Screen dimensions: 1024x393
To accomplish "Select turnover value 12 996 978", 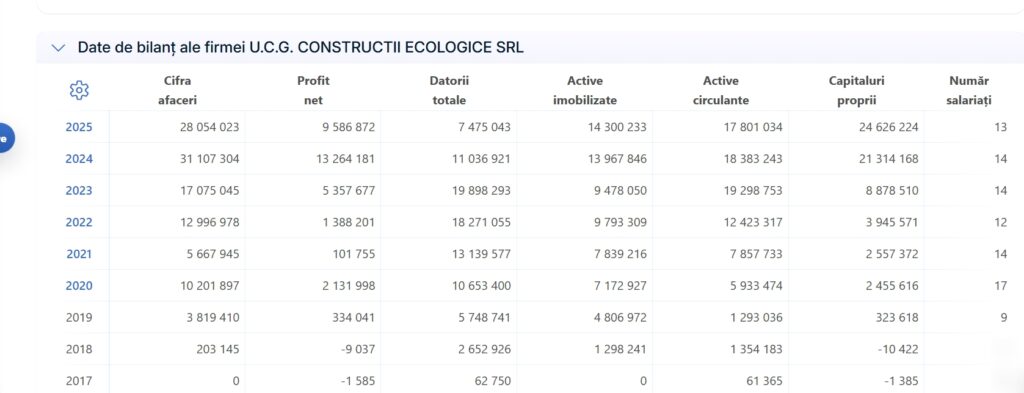I will (210, 222).
